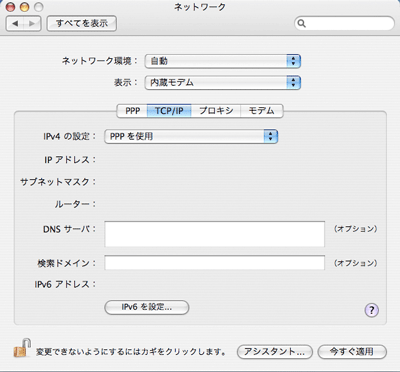Click the IPv6 を設定... button

pos(147,307)
